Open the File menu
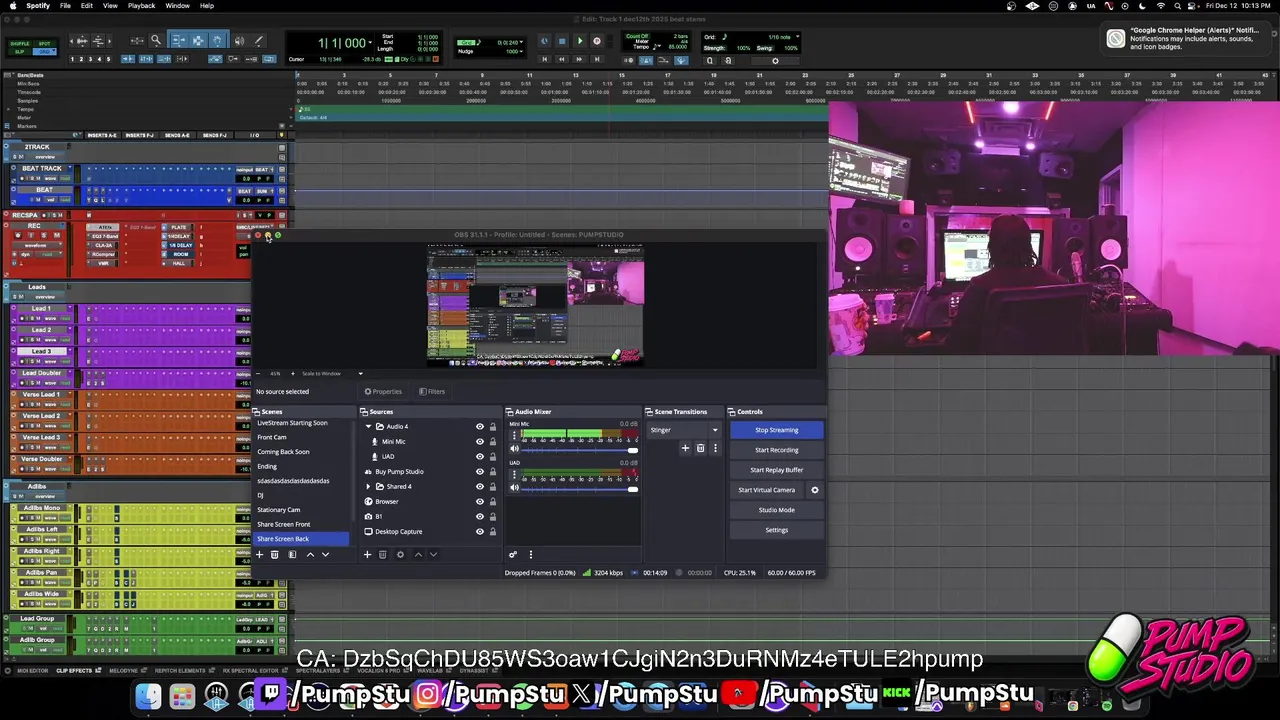 point(65,6)
